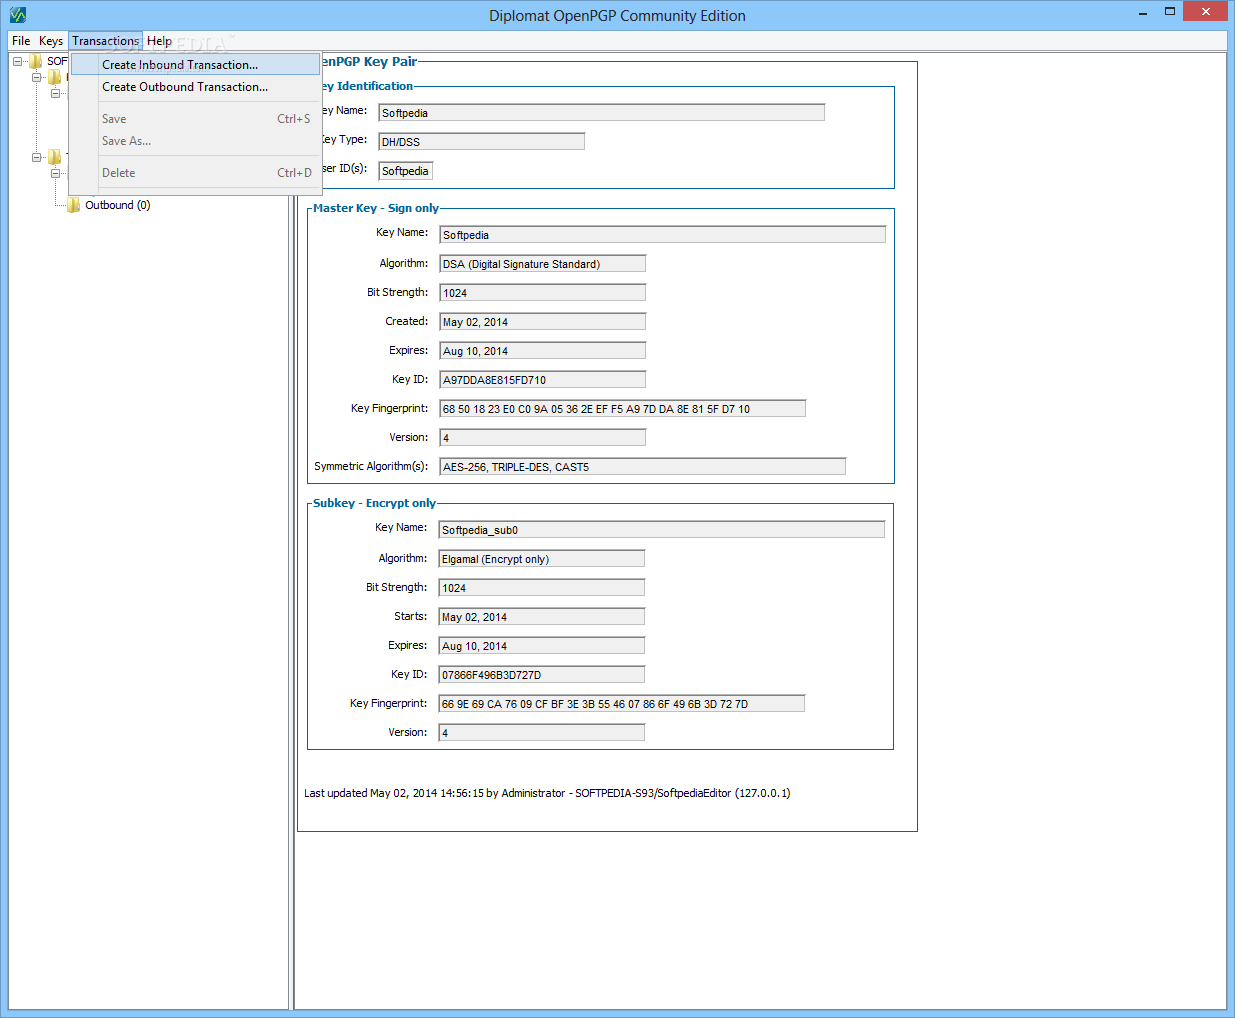Click the Outbound (0) folder icon
This screenshot has height=1018, width=1235.
[x=73, y=205]
